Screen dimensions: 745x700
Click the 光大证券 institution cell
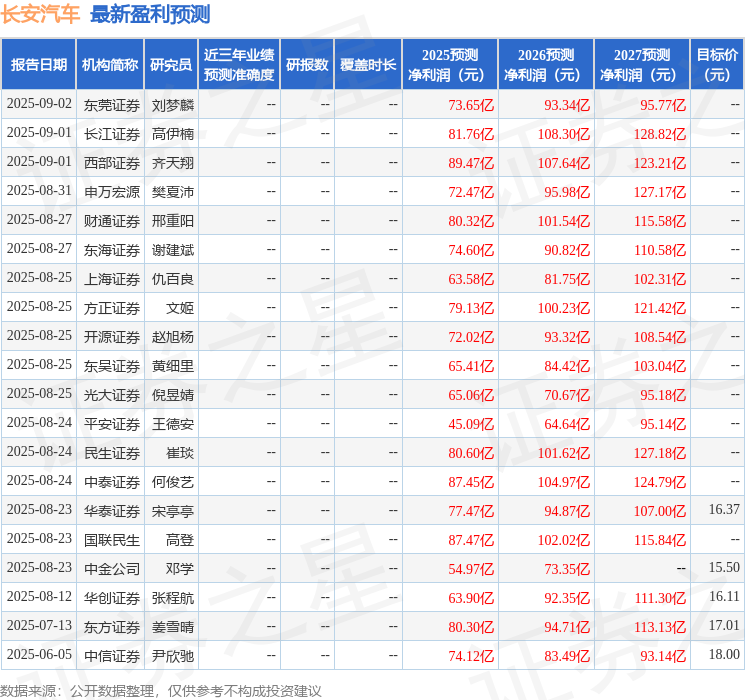click(x=112, y=395)
